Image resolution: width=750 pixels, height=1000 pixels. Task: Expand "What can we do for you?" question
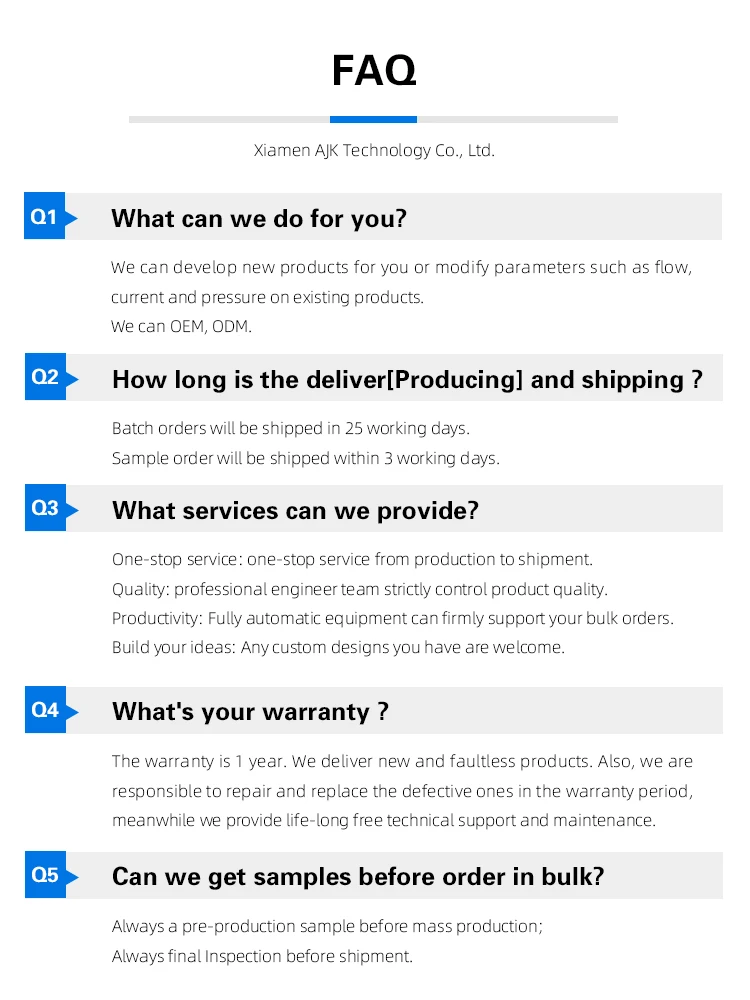coord(259,218)
